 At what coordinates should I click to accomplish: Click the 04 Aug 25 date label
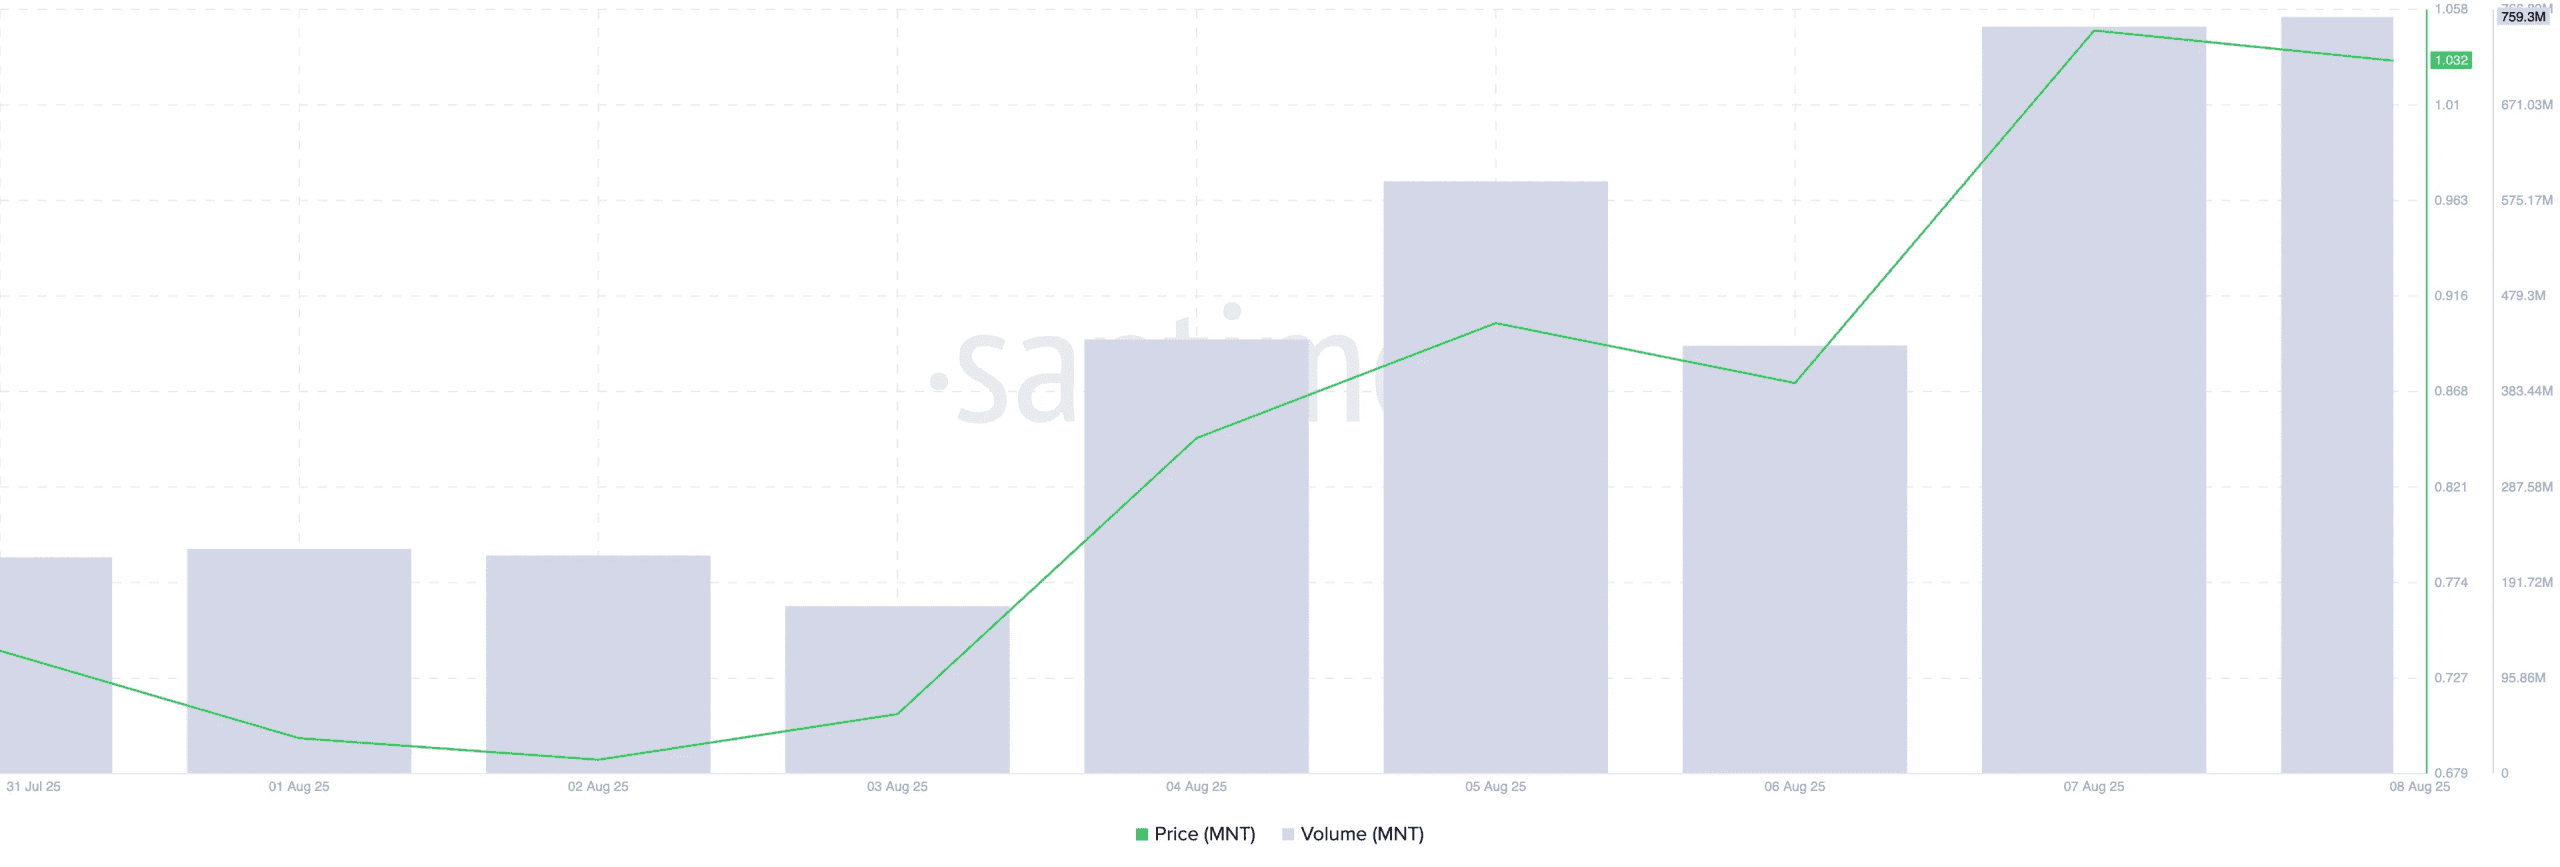pyautogui.click(x=1196, y=787)
